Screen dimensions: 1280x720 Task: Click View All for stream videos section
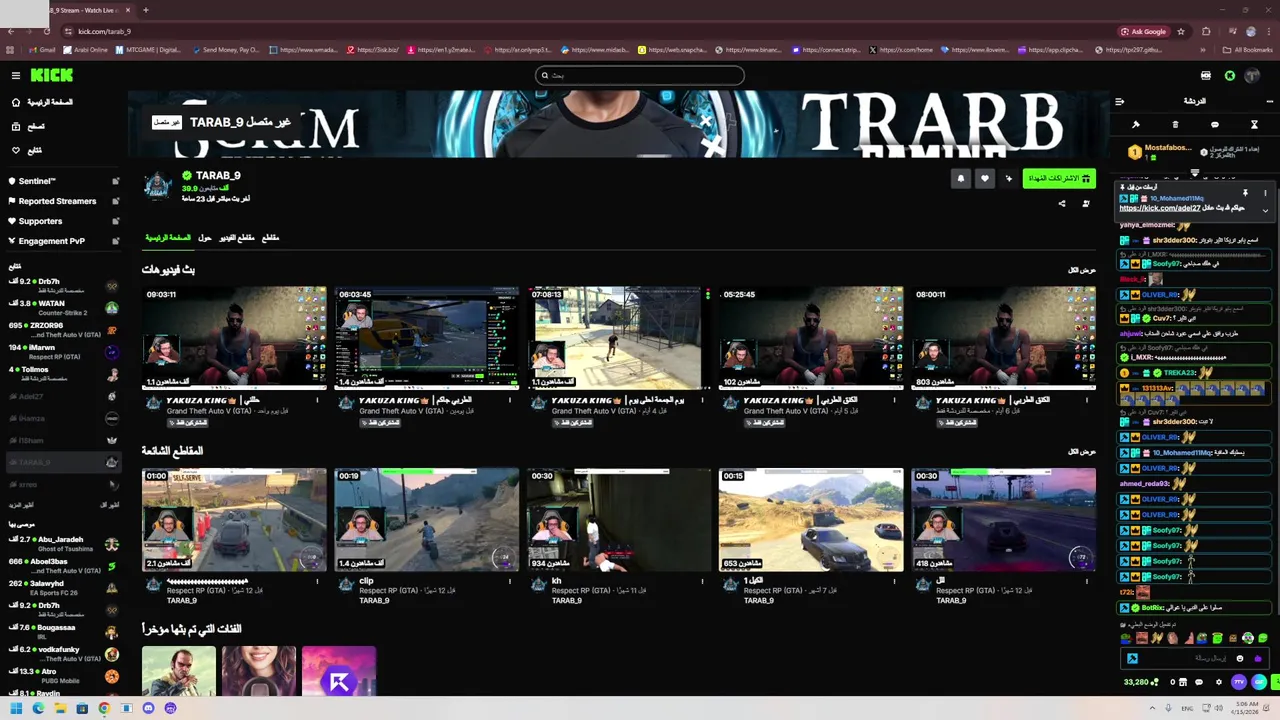pyautogui.click(x=1082, y=270)
